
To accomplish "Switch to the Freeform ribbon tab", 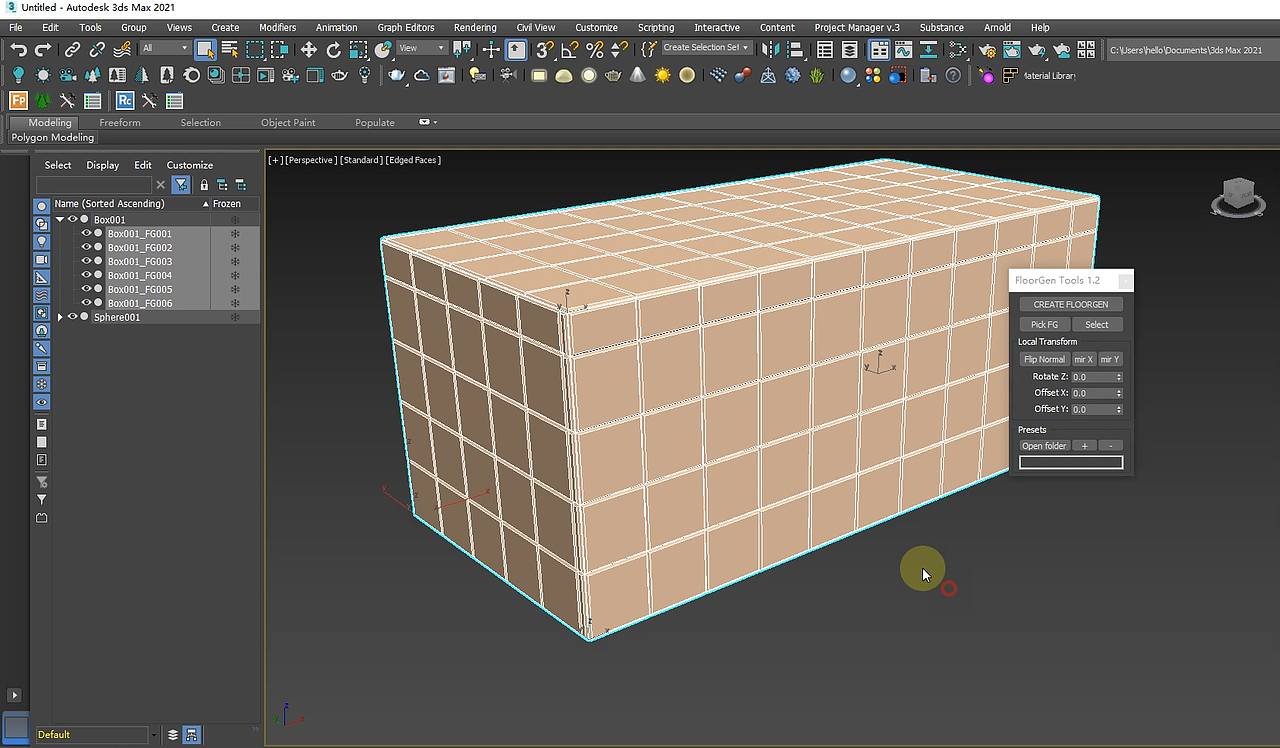I will tap(120, 122).
